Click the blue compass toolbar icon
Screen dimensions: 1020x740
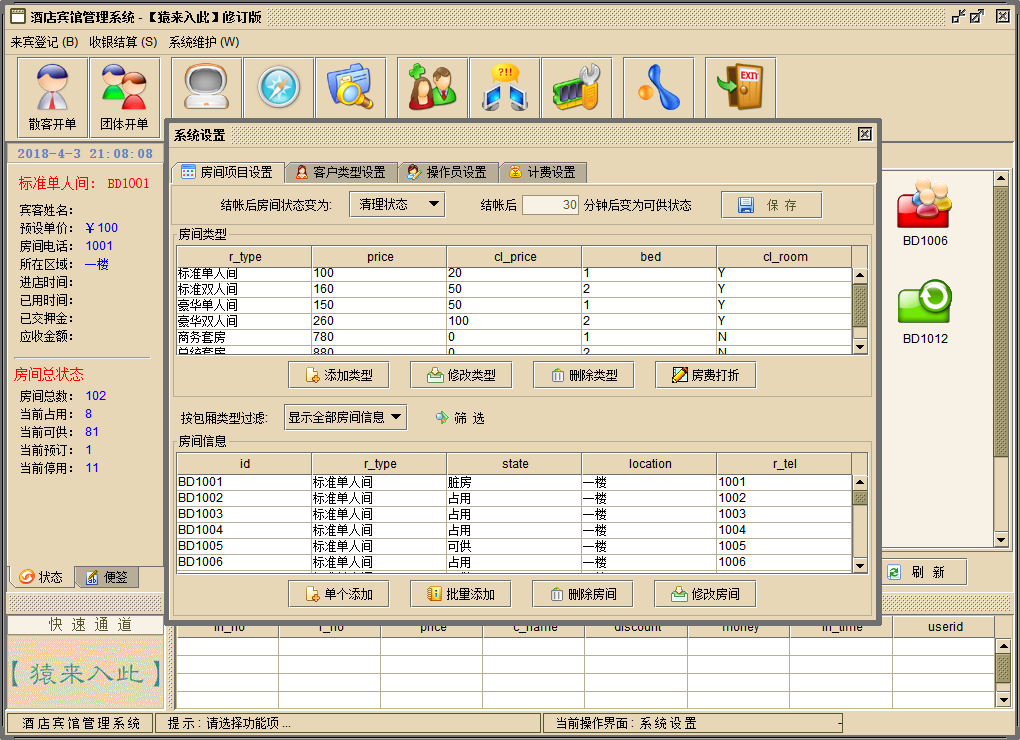[x=278, y=88]
